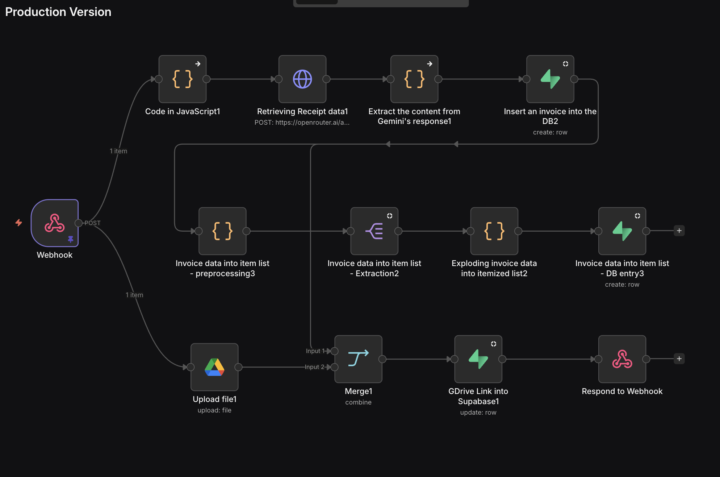Select GDrive Link into Supabase1 node
The width and height of the screenshot is (720, 477).
pyautogui.click(x=478, y=359)
